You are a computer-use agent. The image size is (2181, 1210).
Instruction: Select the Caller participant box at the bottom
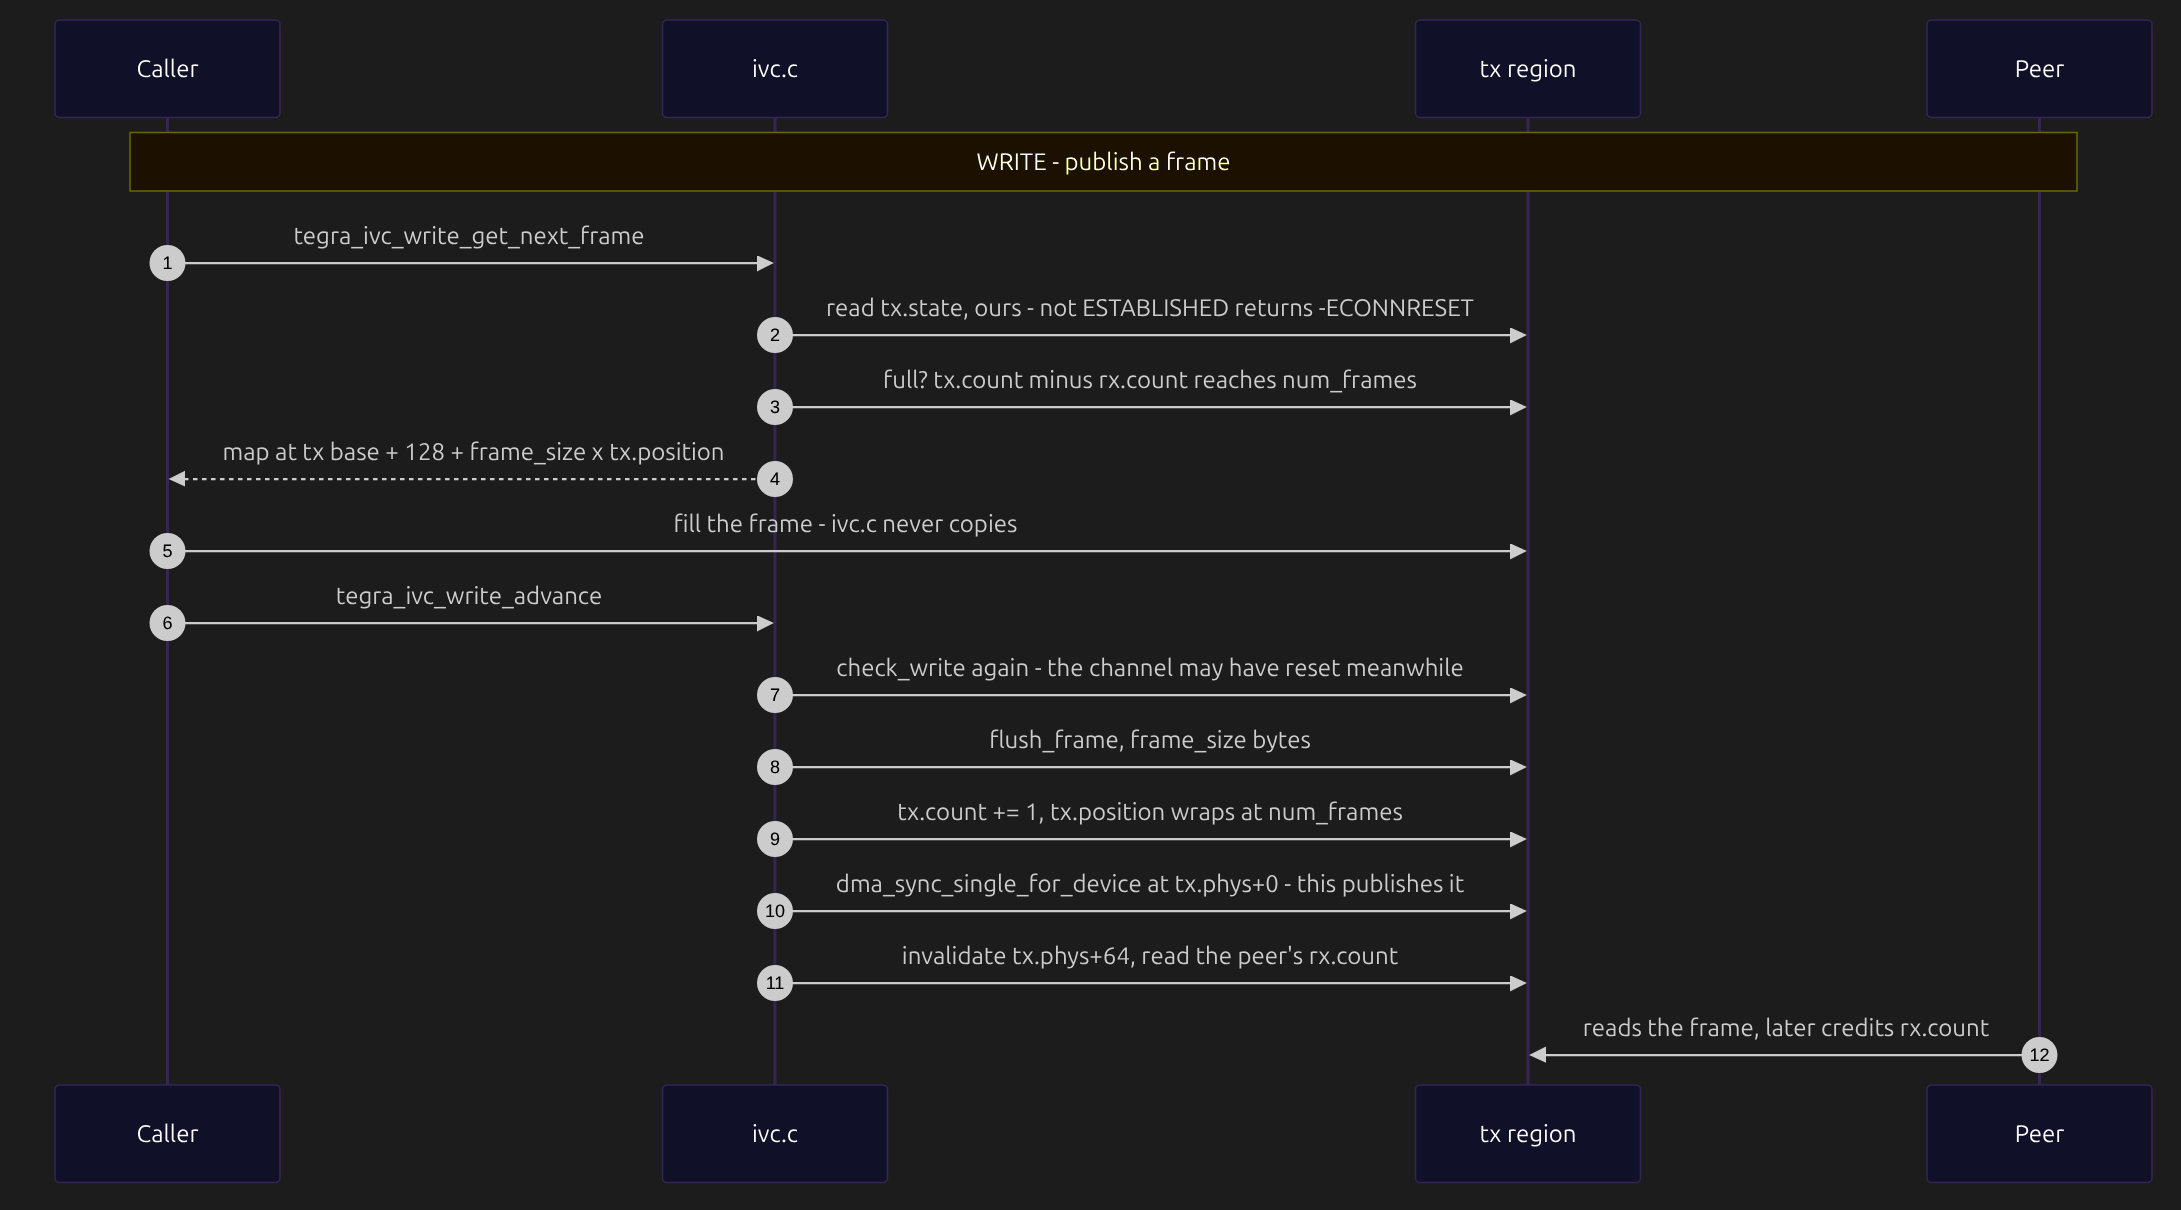coord(167,1134)
